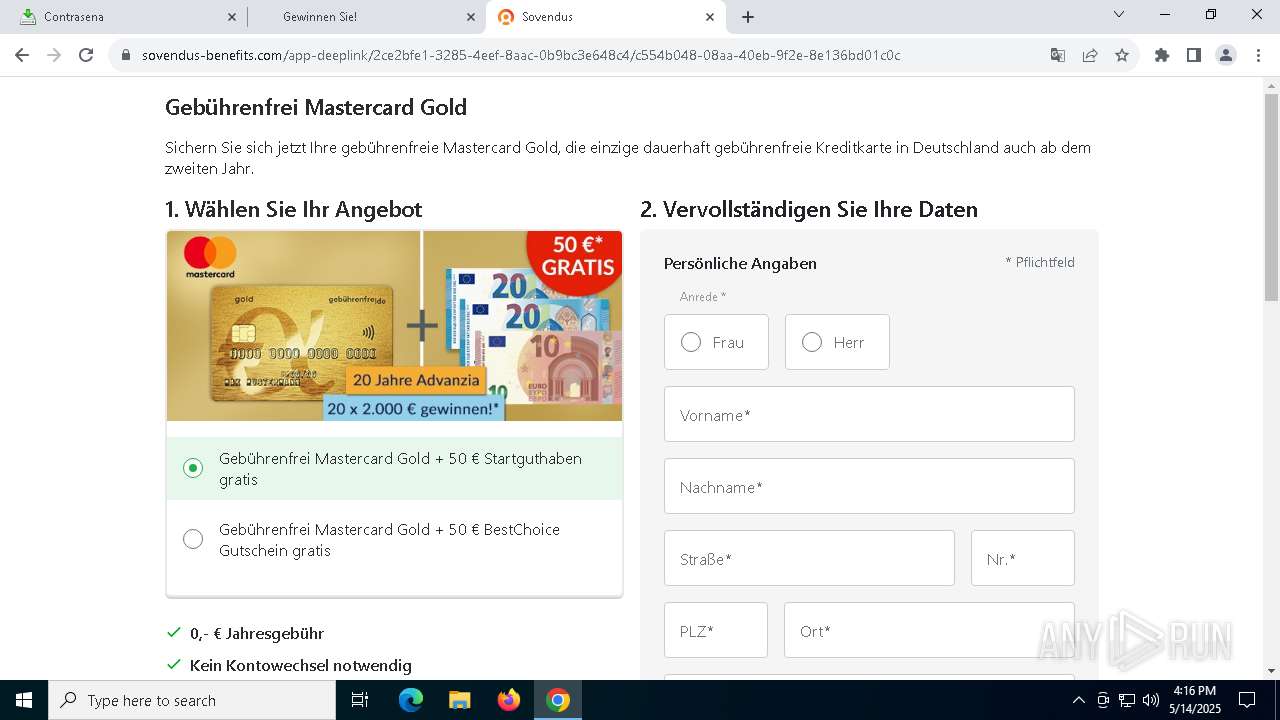
Task: Open the clock and date flyout
Action: pos(1195,700)
